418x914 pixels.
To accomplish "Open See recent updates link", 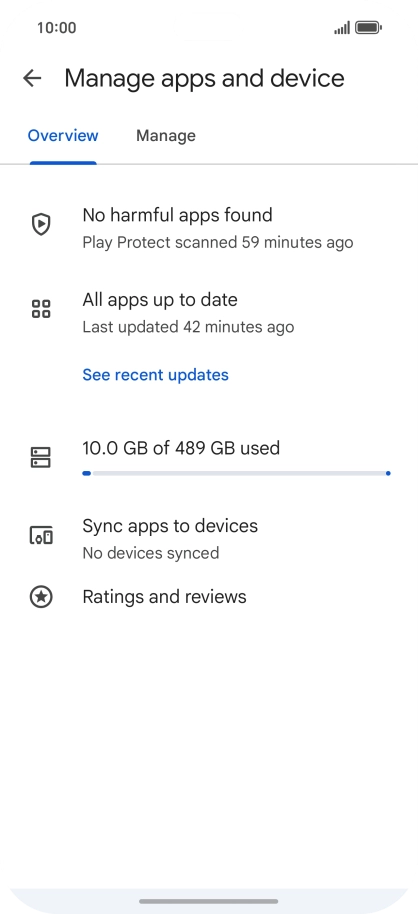I will 156,375.
